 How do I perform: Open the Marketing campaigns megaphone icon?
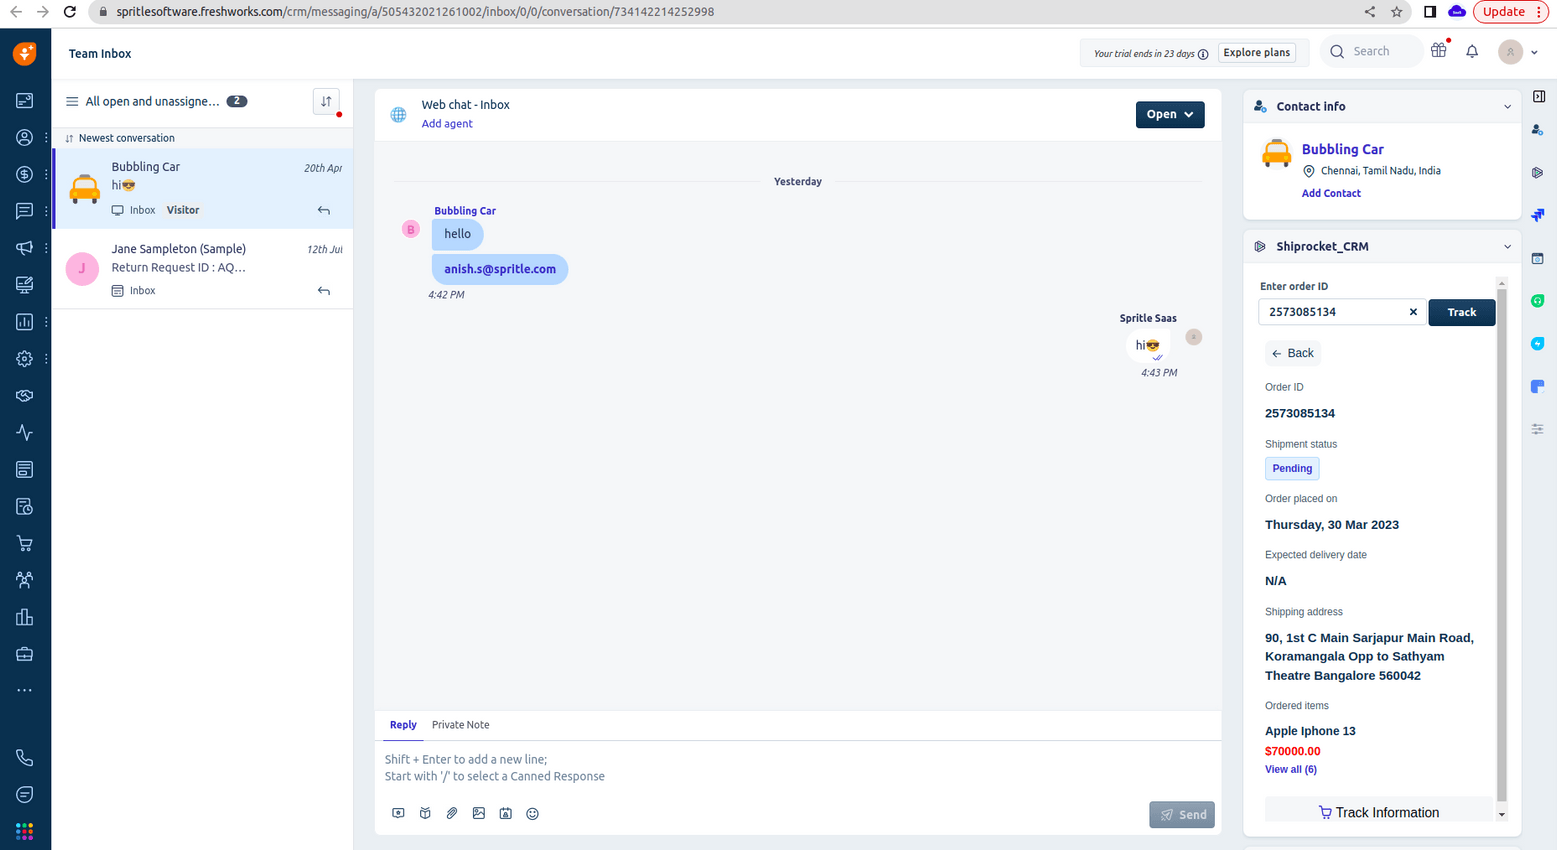click(25, 248)
